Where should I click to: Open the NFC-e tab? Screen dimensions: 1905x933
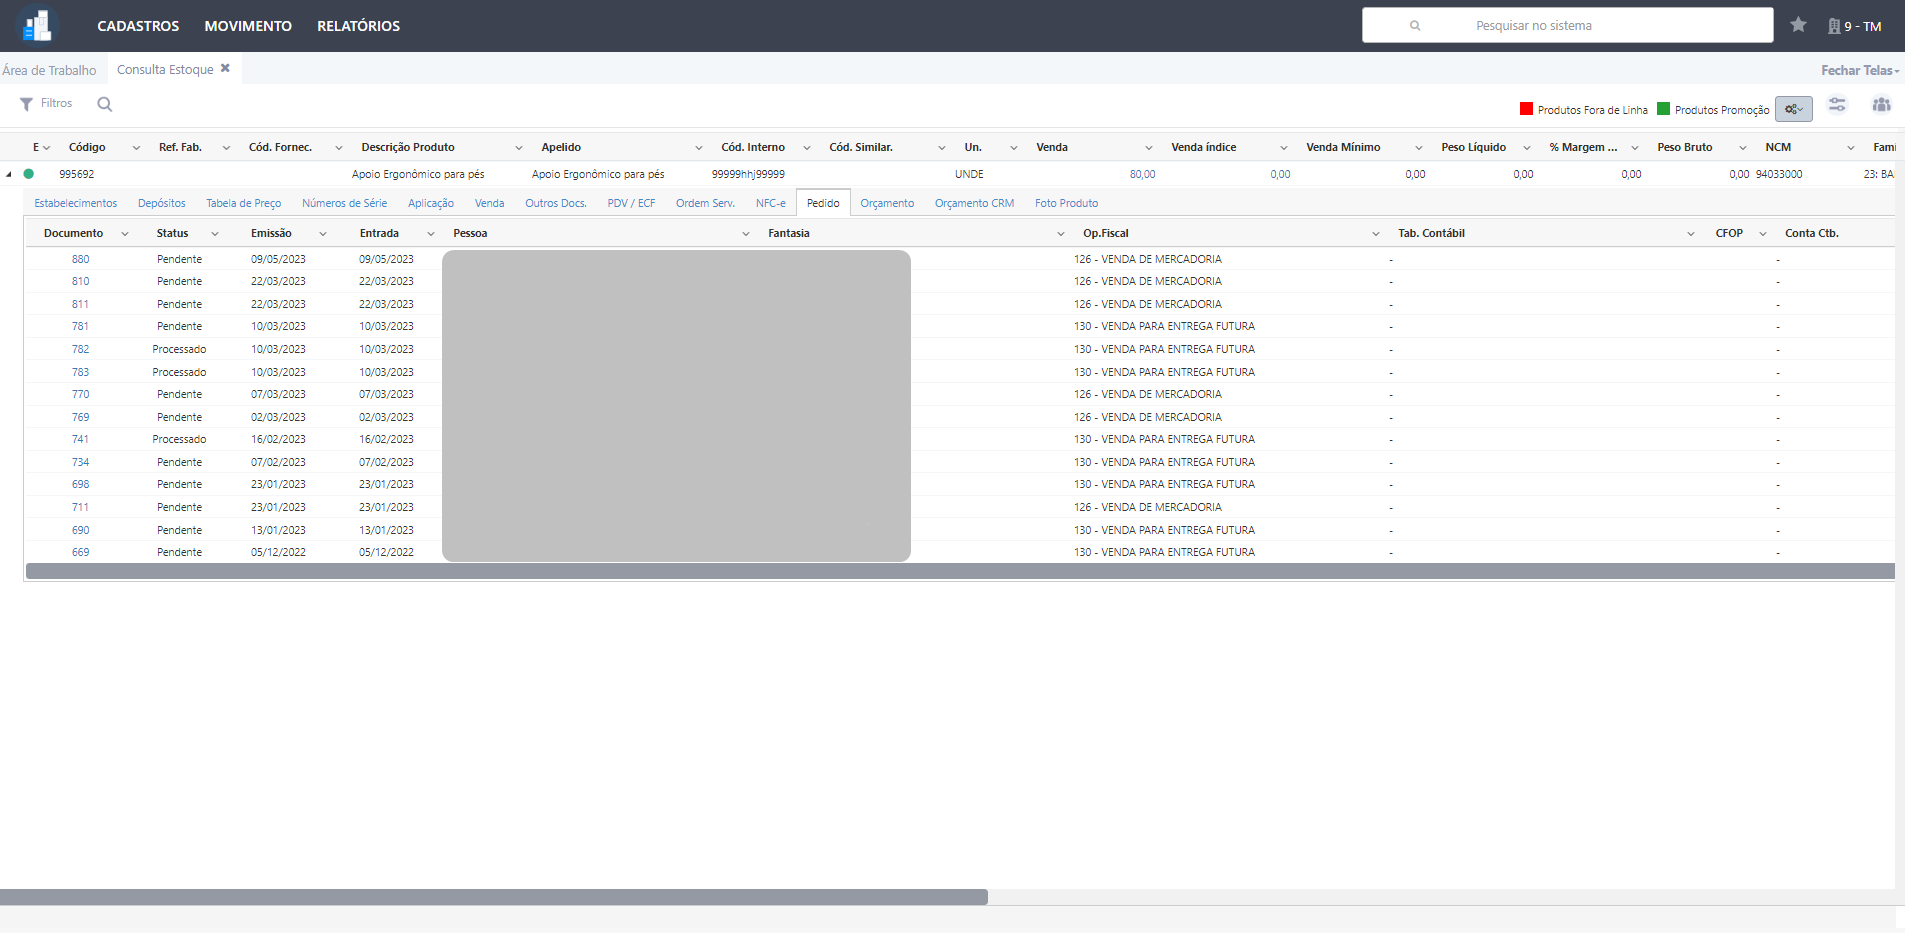coord(770,203)
